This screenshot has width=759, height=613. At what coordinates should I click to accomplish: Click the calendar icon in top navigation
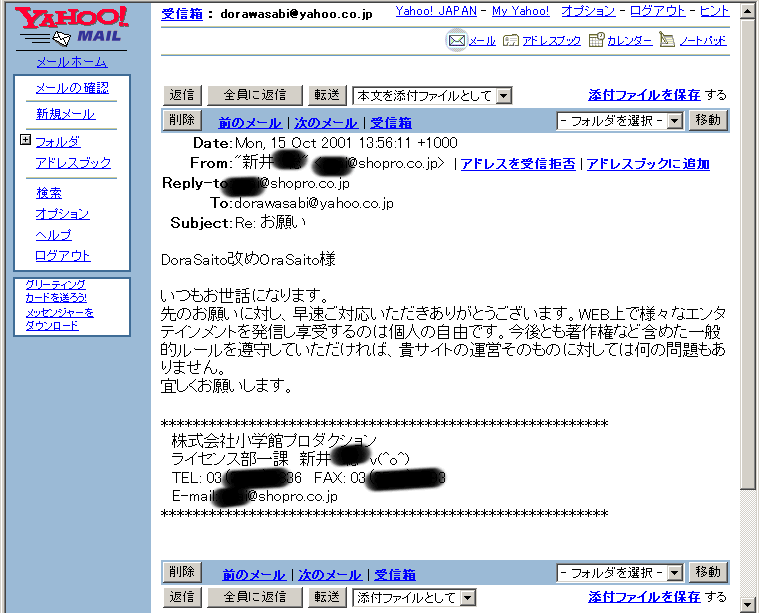[x=596, y=40]
